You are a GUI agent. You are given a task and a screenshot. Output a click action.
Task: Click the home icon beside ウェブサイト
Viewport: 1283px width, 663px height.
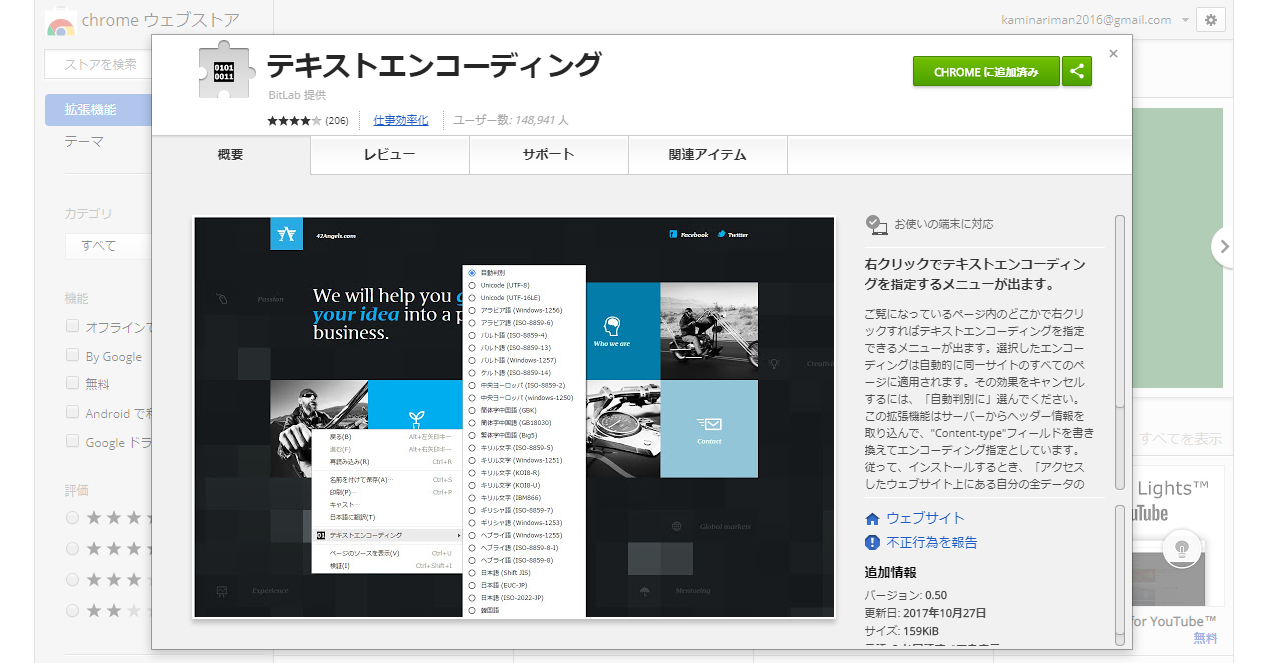872,518
